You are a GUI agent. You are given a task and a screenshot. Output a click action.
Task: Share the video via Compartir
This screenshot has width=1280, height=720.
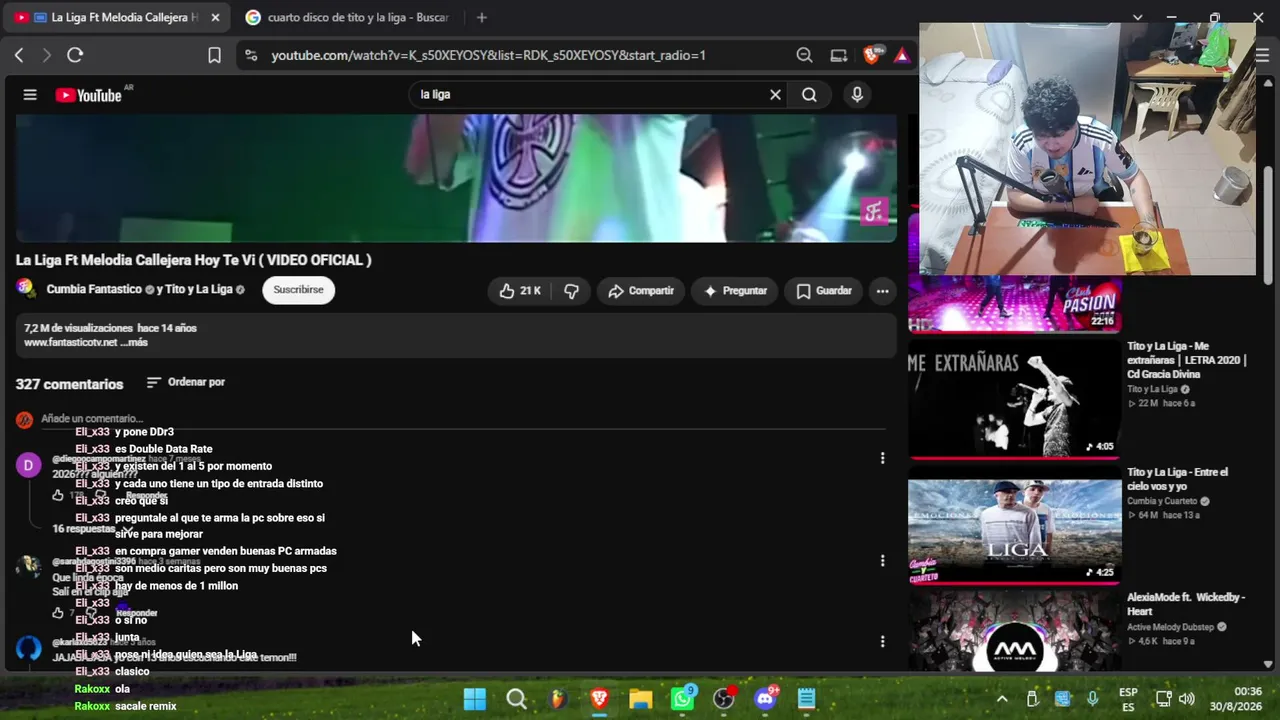tap(641, 291)
